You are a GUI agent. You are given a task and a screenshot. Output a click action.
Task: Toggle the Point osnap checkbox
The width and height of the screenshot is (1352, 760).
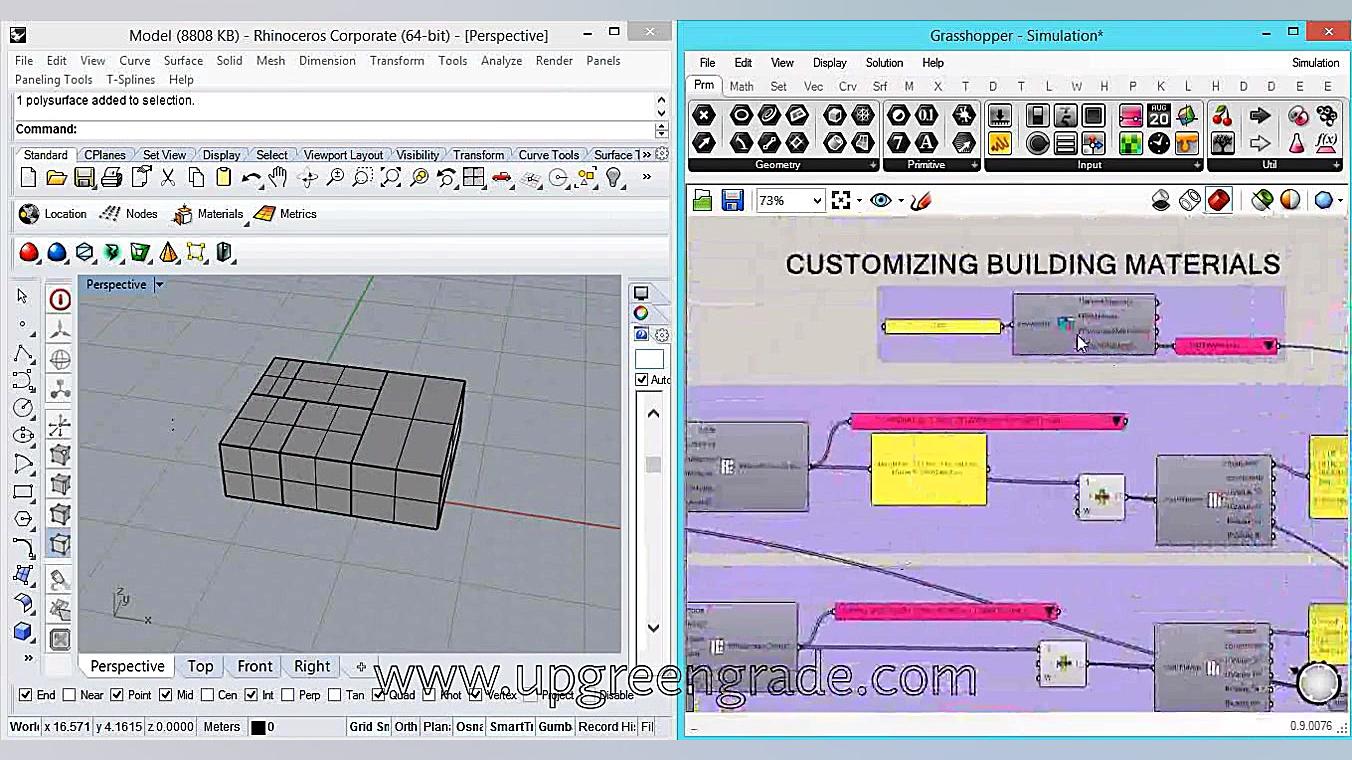(117, 695)
